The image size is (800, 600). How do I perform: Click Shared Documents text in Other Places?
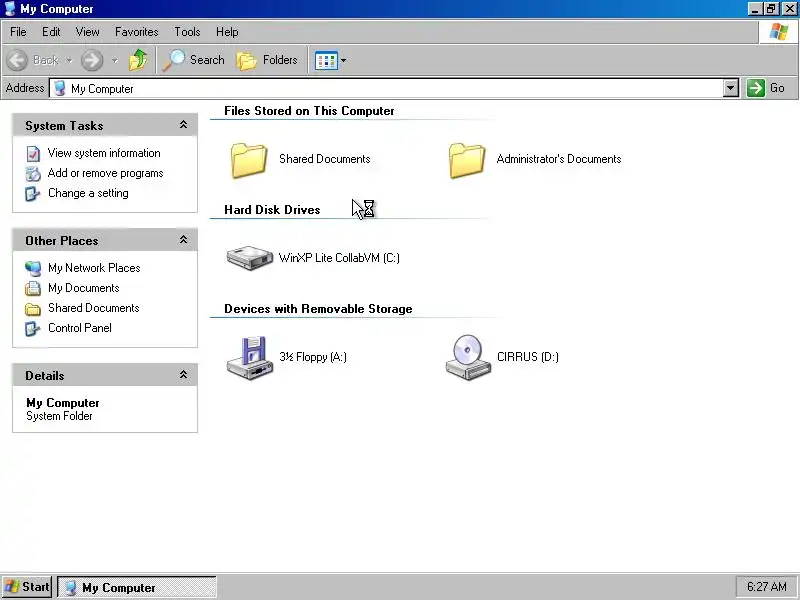click(x=93, y=308)
